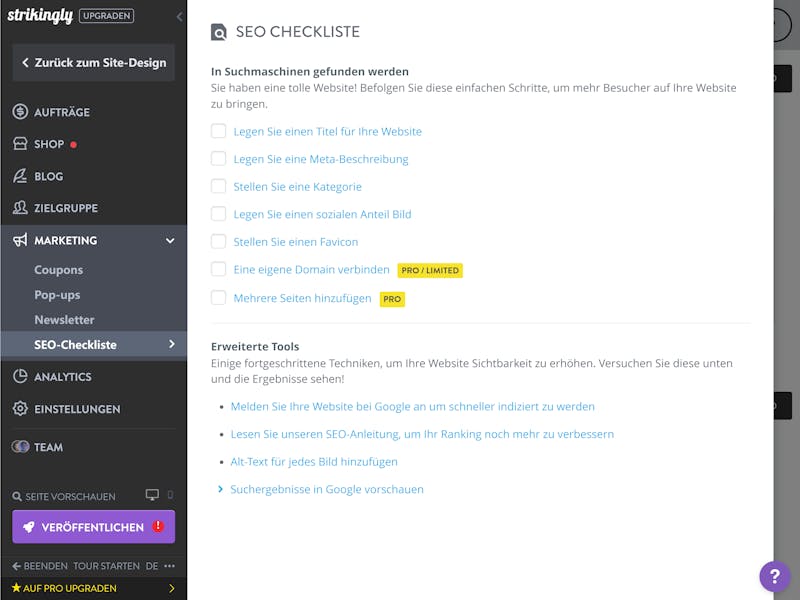This screenshot has width=800, height=600.
Task: Click the Veröffentlichen publish button
Action: point(93,527)
